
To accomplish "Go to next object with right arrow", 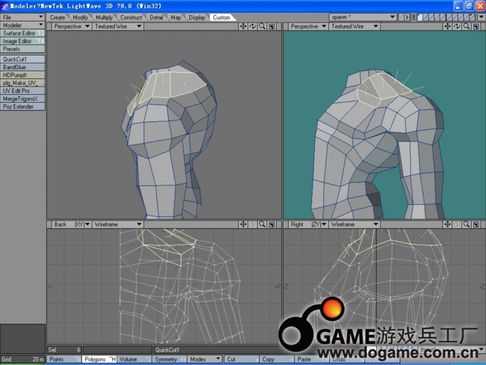I will tap(407, 17).
